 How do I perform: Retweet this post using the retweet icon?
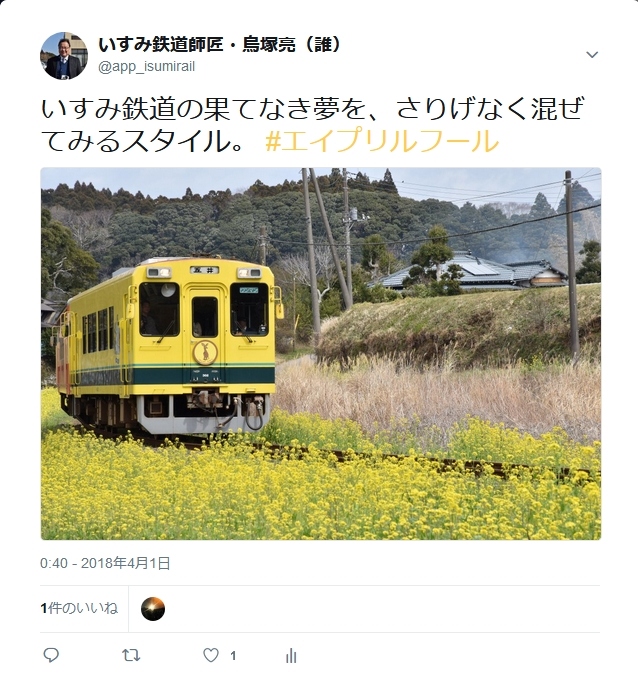[130, 655]
